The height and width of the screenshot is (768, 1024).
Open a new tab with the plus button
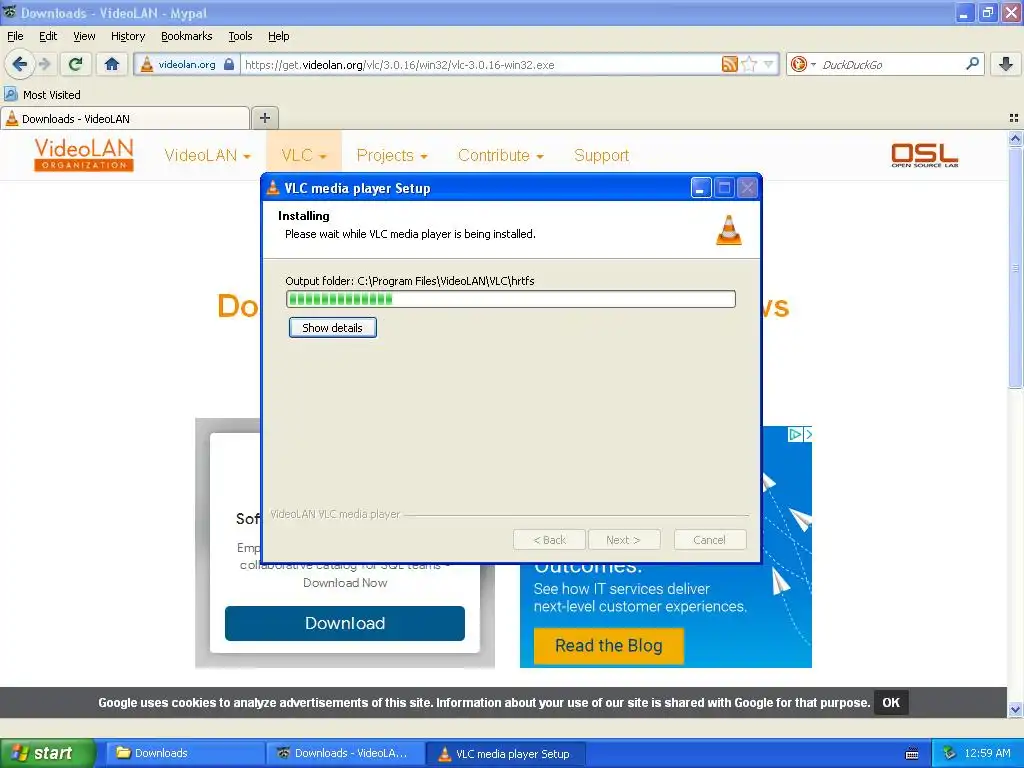click(x=264, y=118)
